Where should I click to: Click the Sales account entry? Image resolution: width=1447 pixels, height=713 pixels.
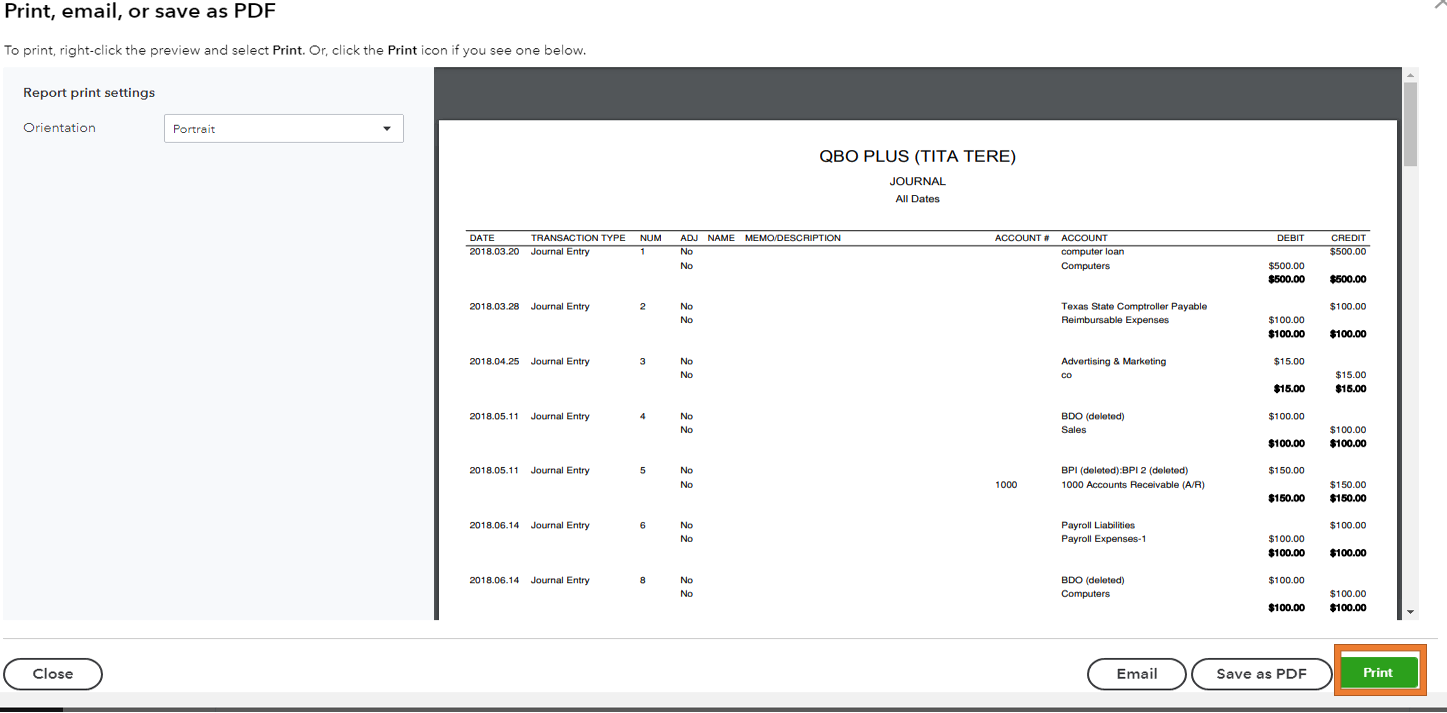[1073, 430]
